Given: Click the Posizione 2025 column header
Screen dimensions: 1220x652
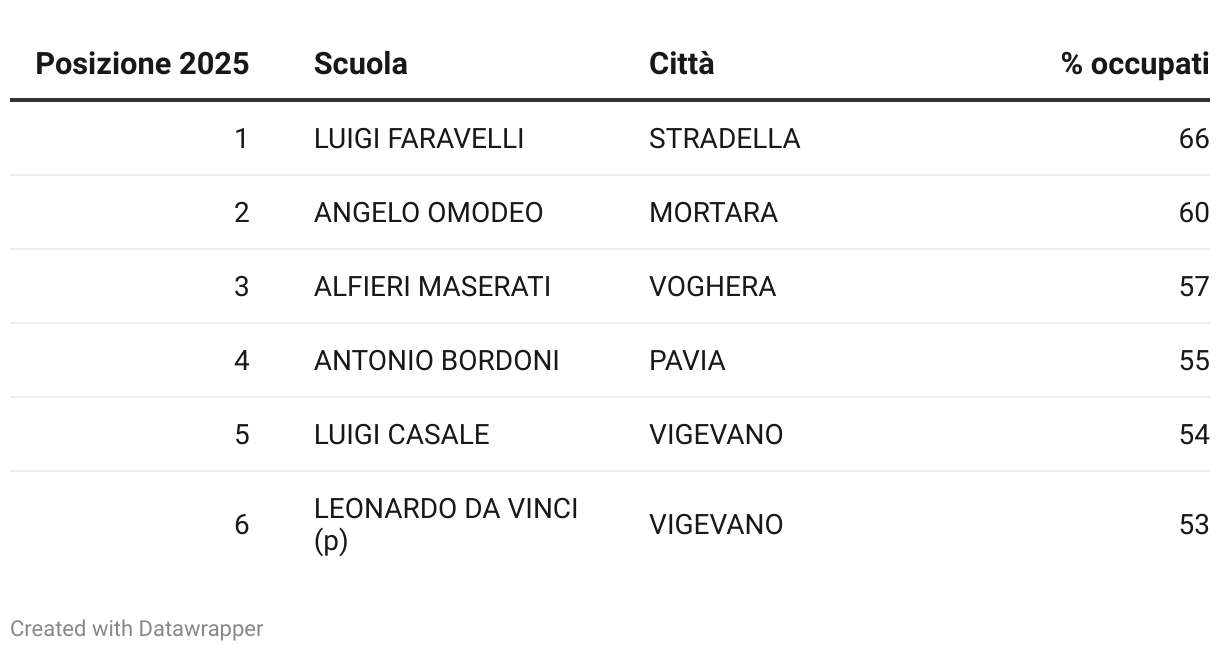Looking at the screenshot, I should [x=142, y=64].
